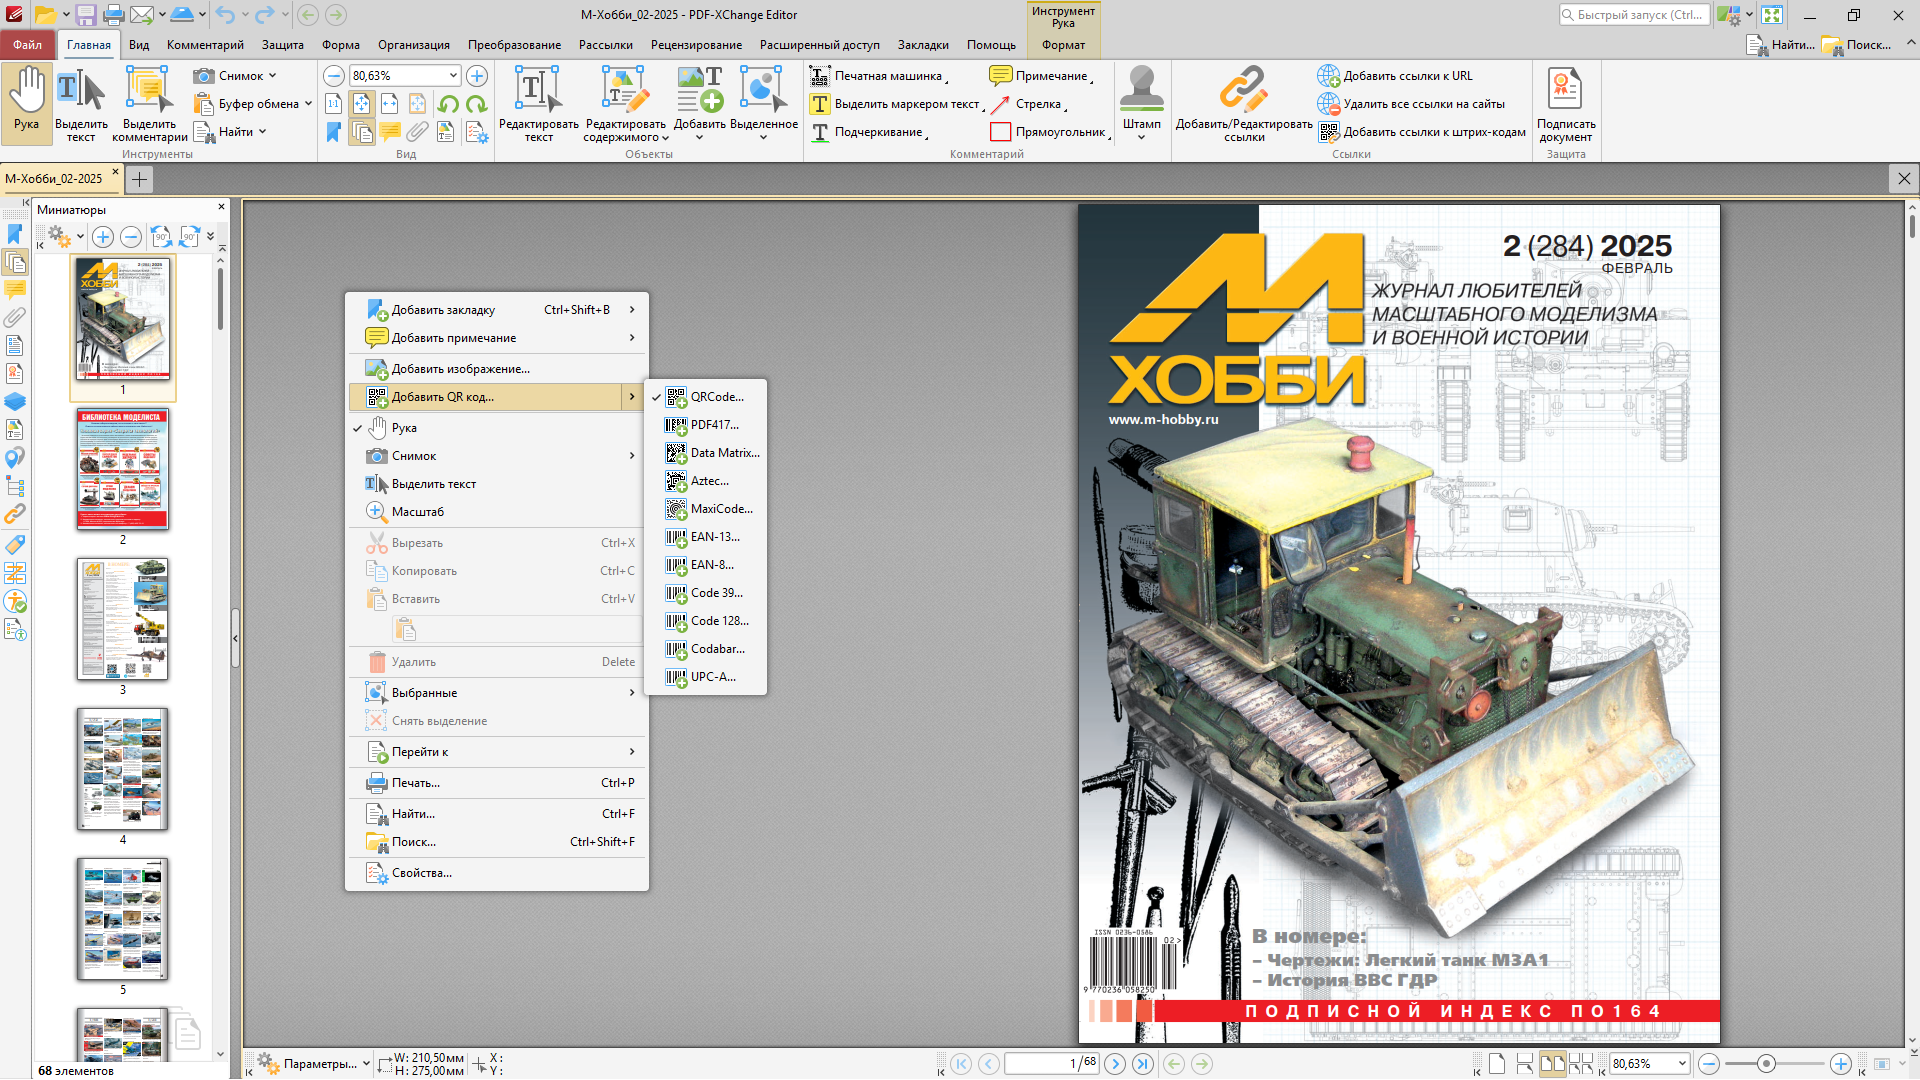Image resolution: width=1920 pixels, height=1080 pixels.
Task: Toggle the checked Hand (Рука) menu item
Action: pyautogui.click(x=404, y=428)
